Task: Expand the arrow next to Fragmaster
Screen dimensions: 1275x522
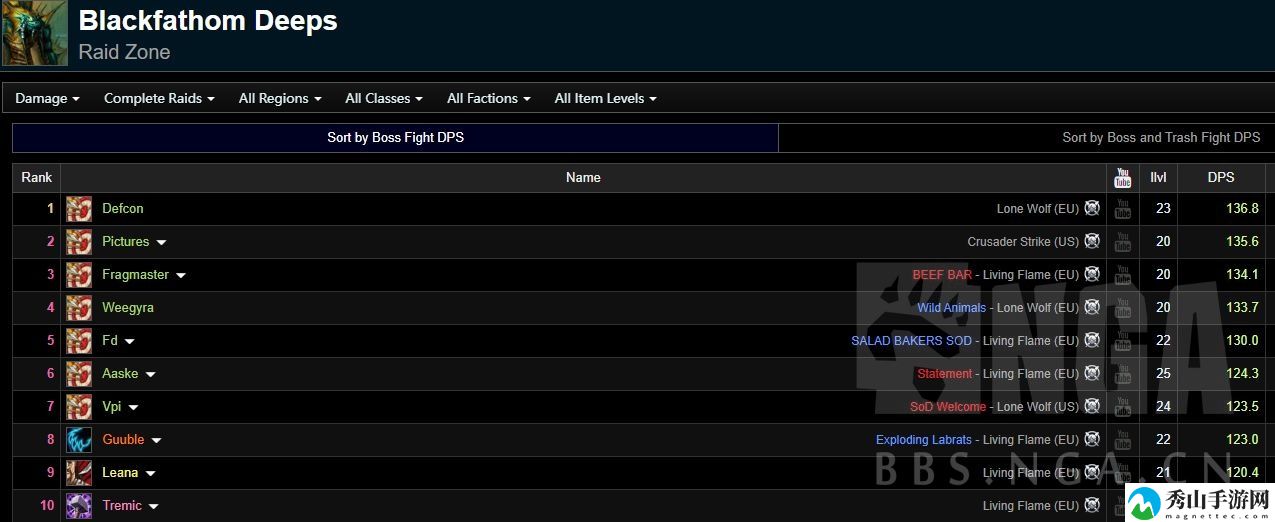Action: (x=181, y=276)
